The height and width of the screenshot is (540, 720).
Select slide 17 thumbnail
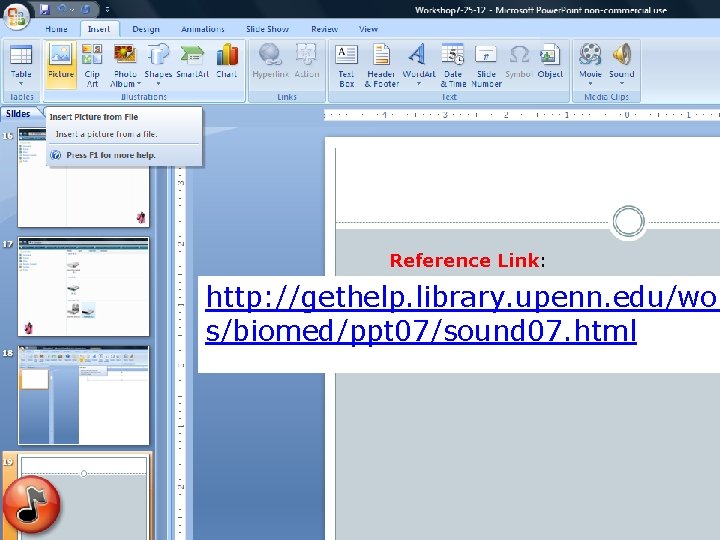click(83, 287)
